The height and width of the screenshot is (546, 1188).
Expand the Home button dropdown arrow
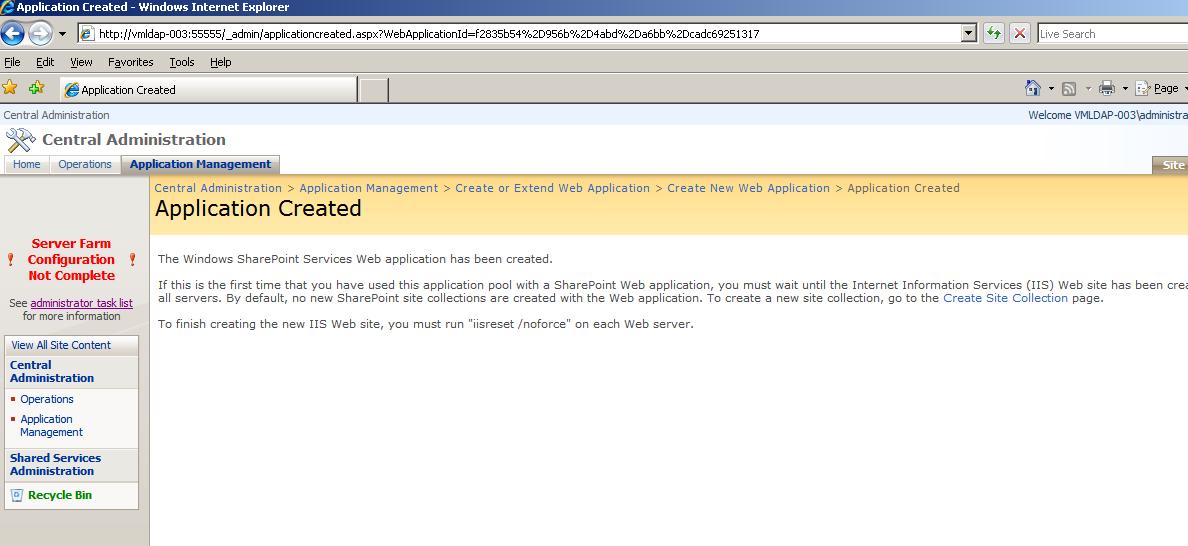[1051, 89]
